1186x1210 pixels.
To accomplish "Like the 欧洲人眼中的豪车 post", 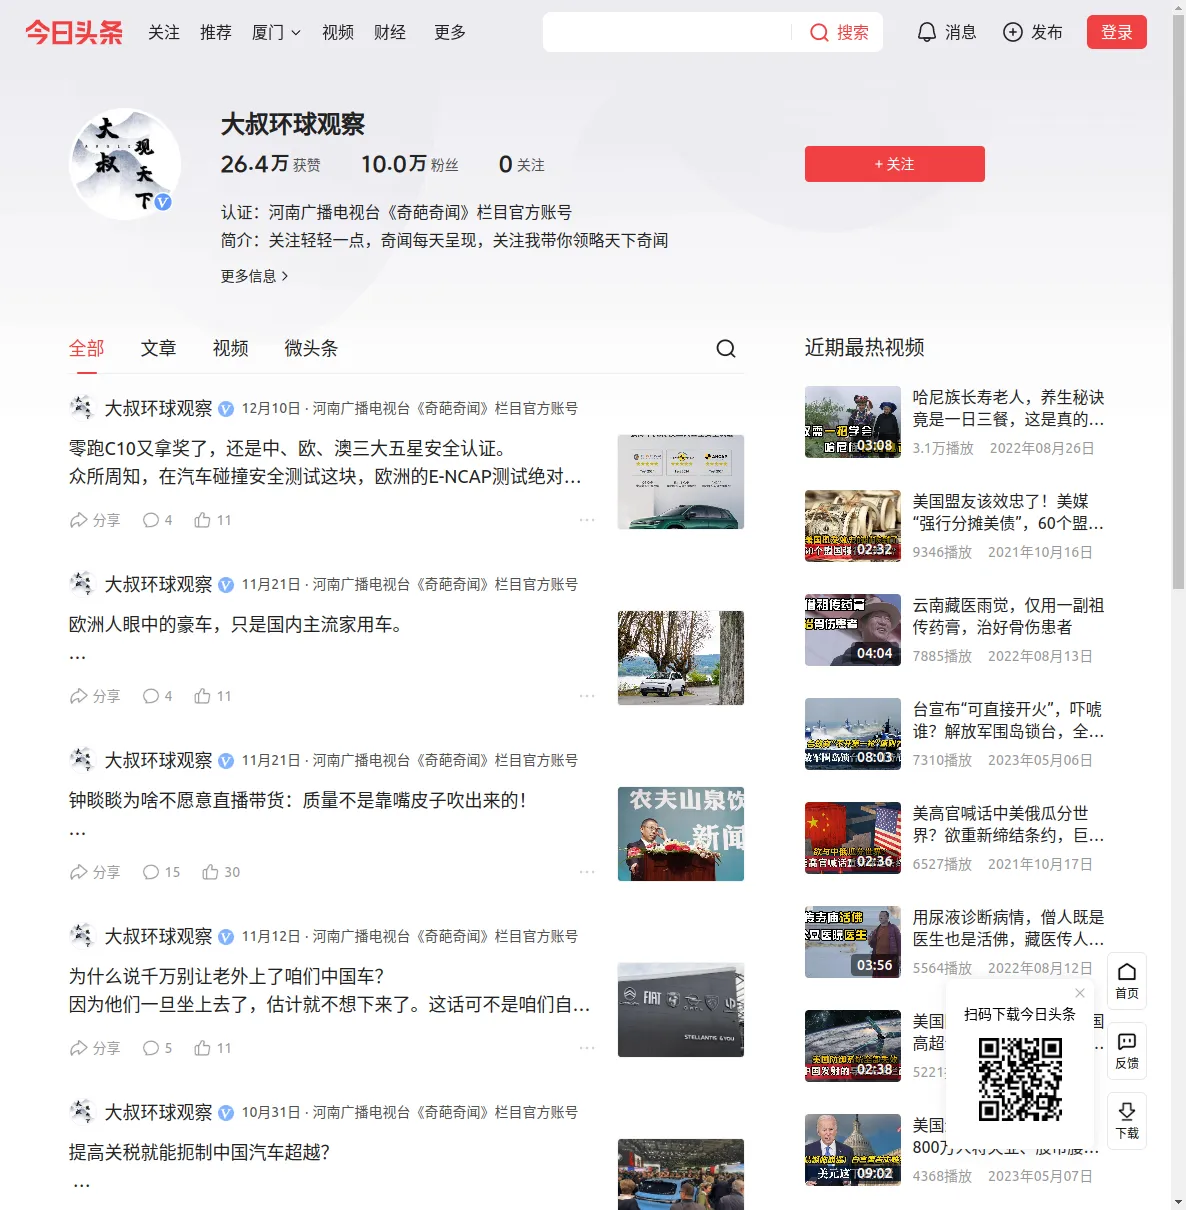I will point(213,696).
